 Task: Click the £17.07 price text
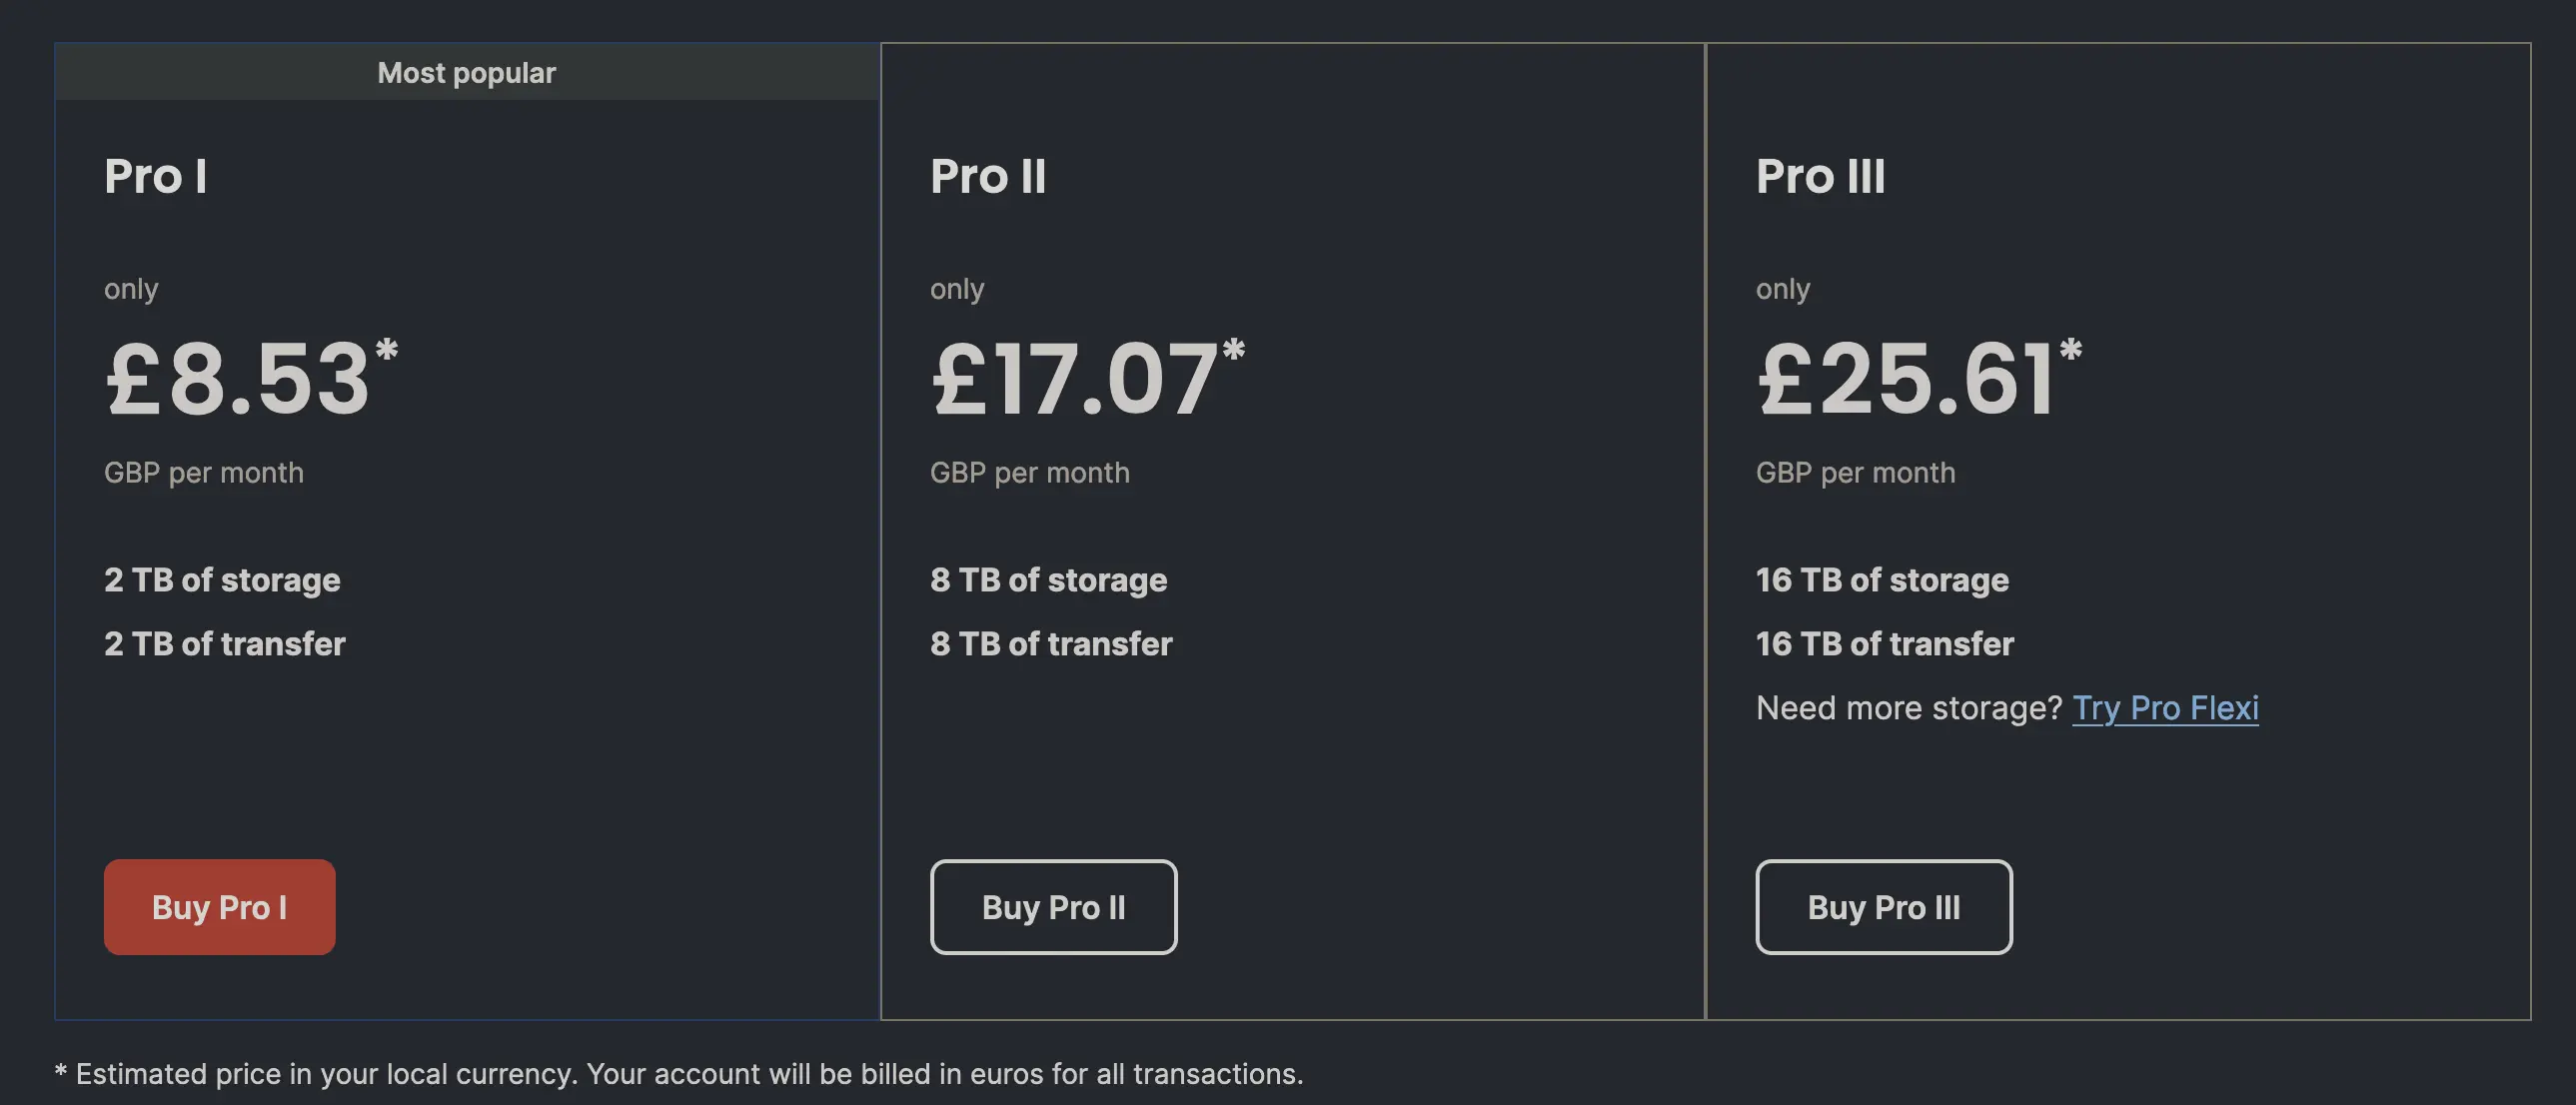click(x=1074, y=380)
